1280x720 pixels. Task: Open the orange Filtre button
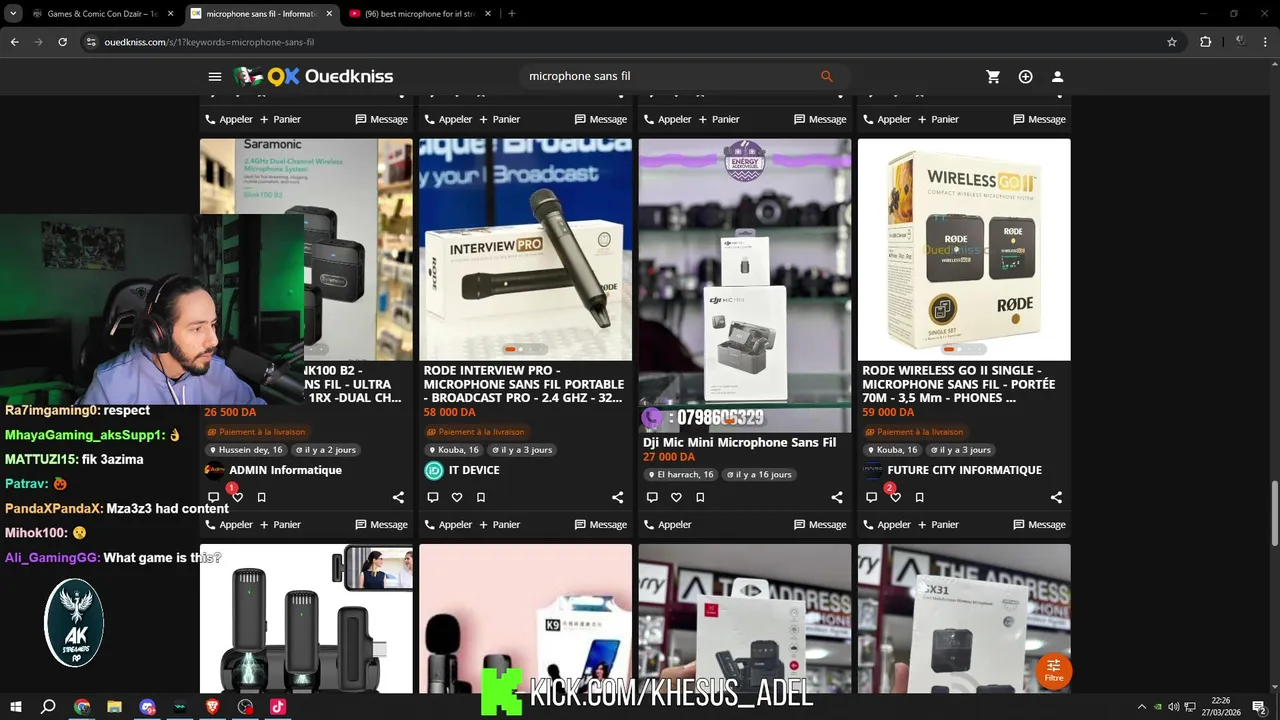[1054, 670]
